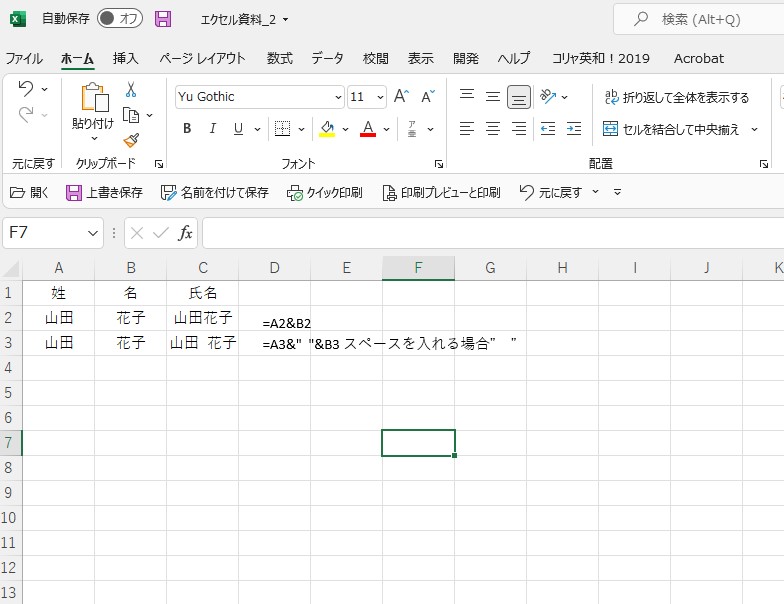
Task: Align text left
Action: click(x=467, y=128)
